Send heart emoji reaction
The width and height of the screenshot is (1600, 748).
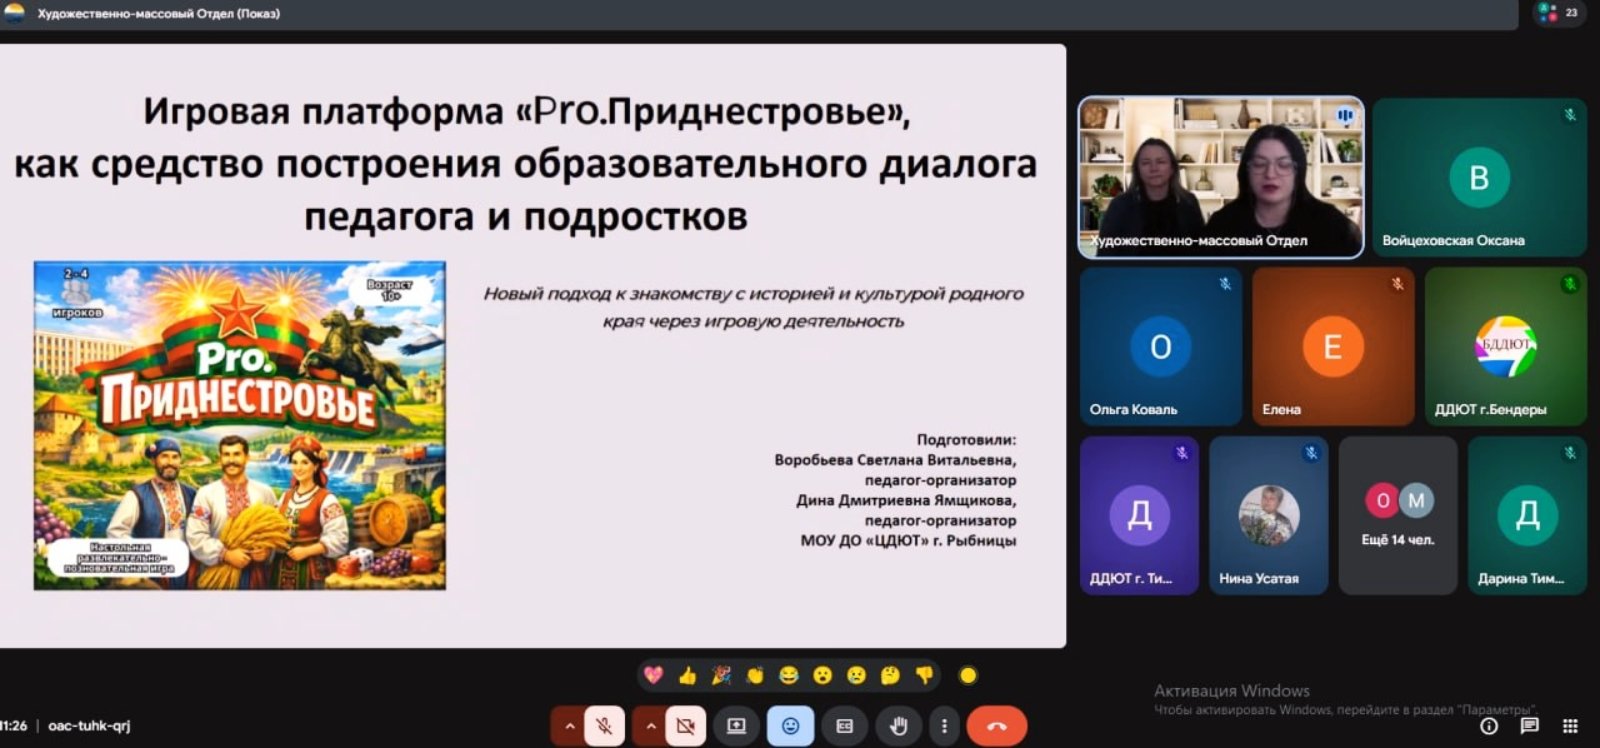tap(653, 676)
